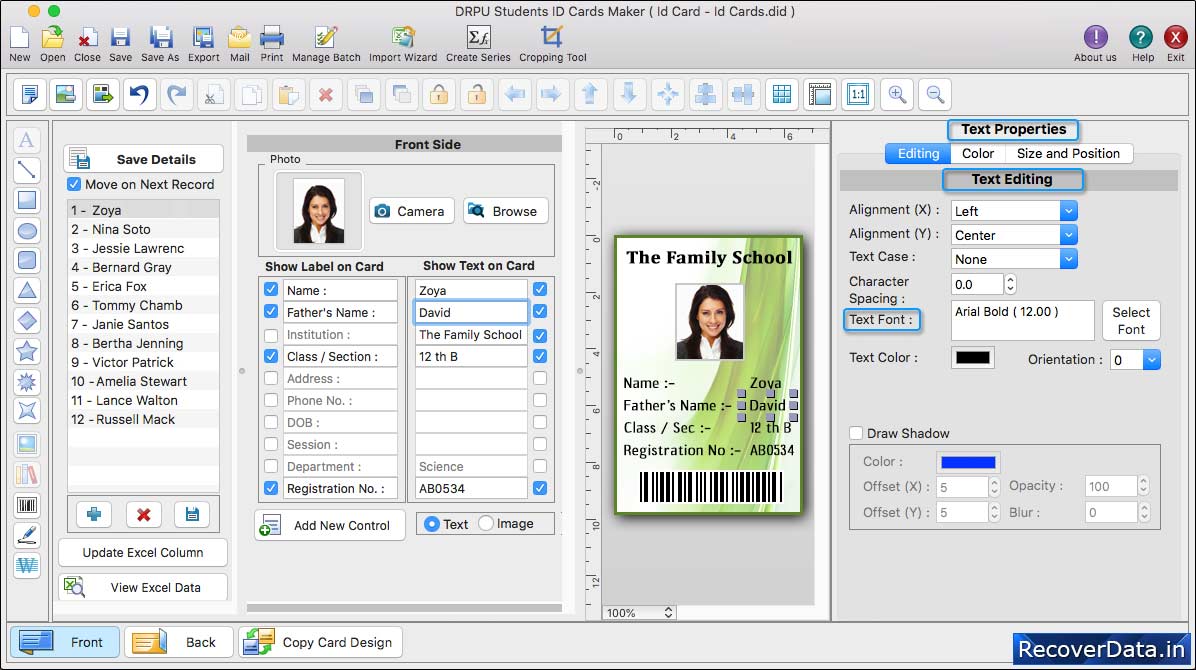1196x670 pixels.
Task: Click the undo arrow icon
Action: pos(140,95)
